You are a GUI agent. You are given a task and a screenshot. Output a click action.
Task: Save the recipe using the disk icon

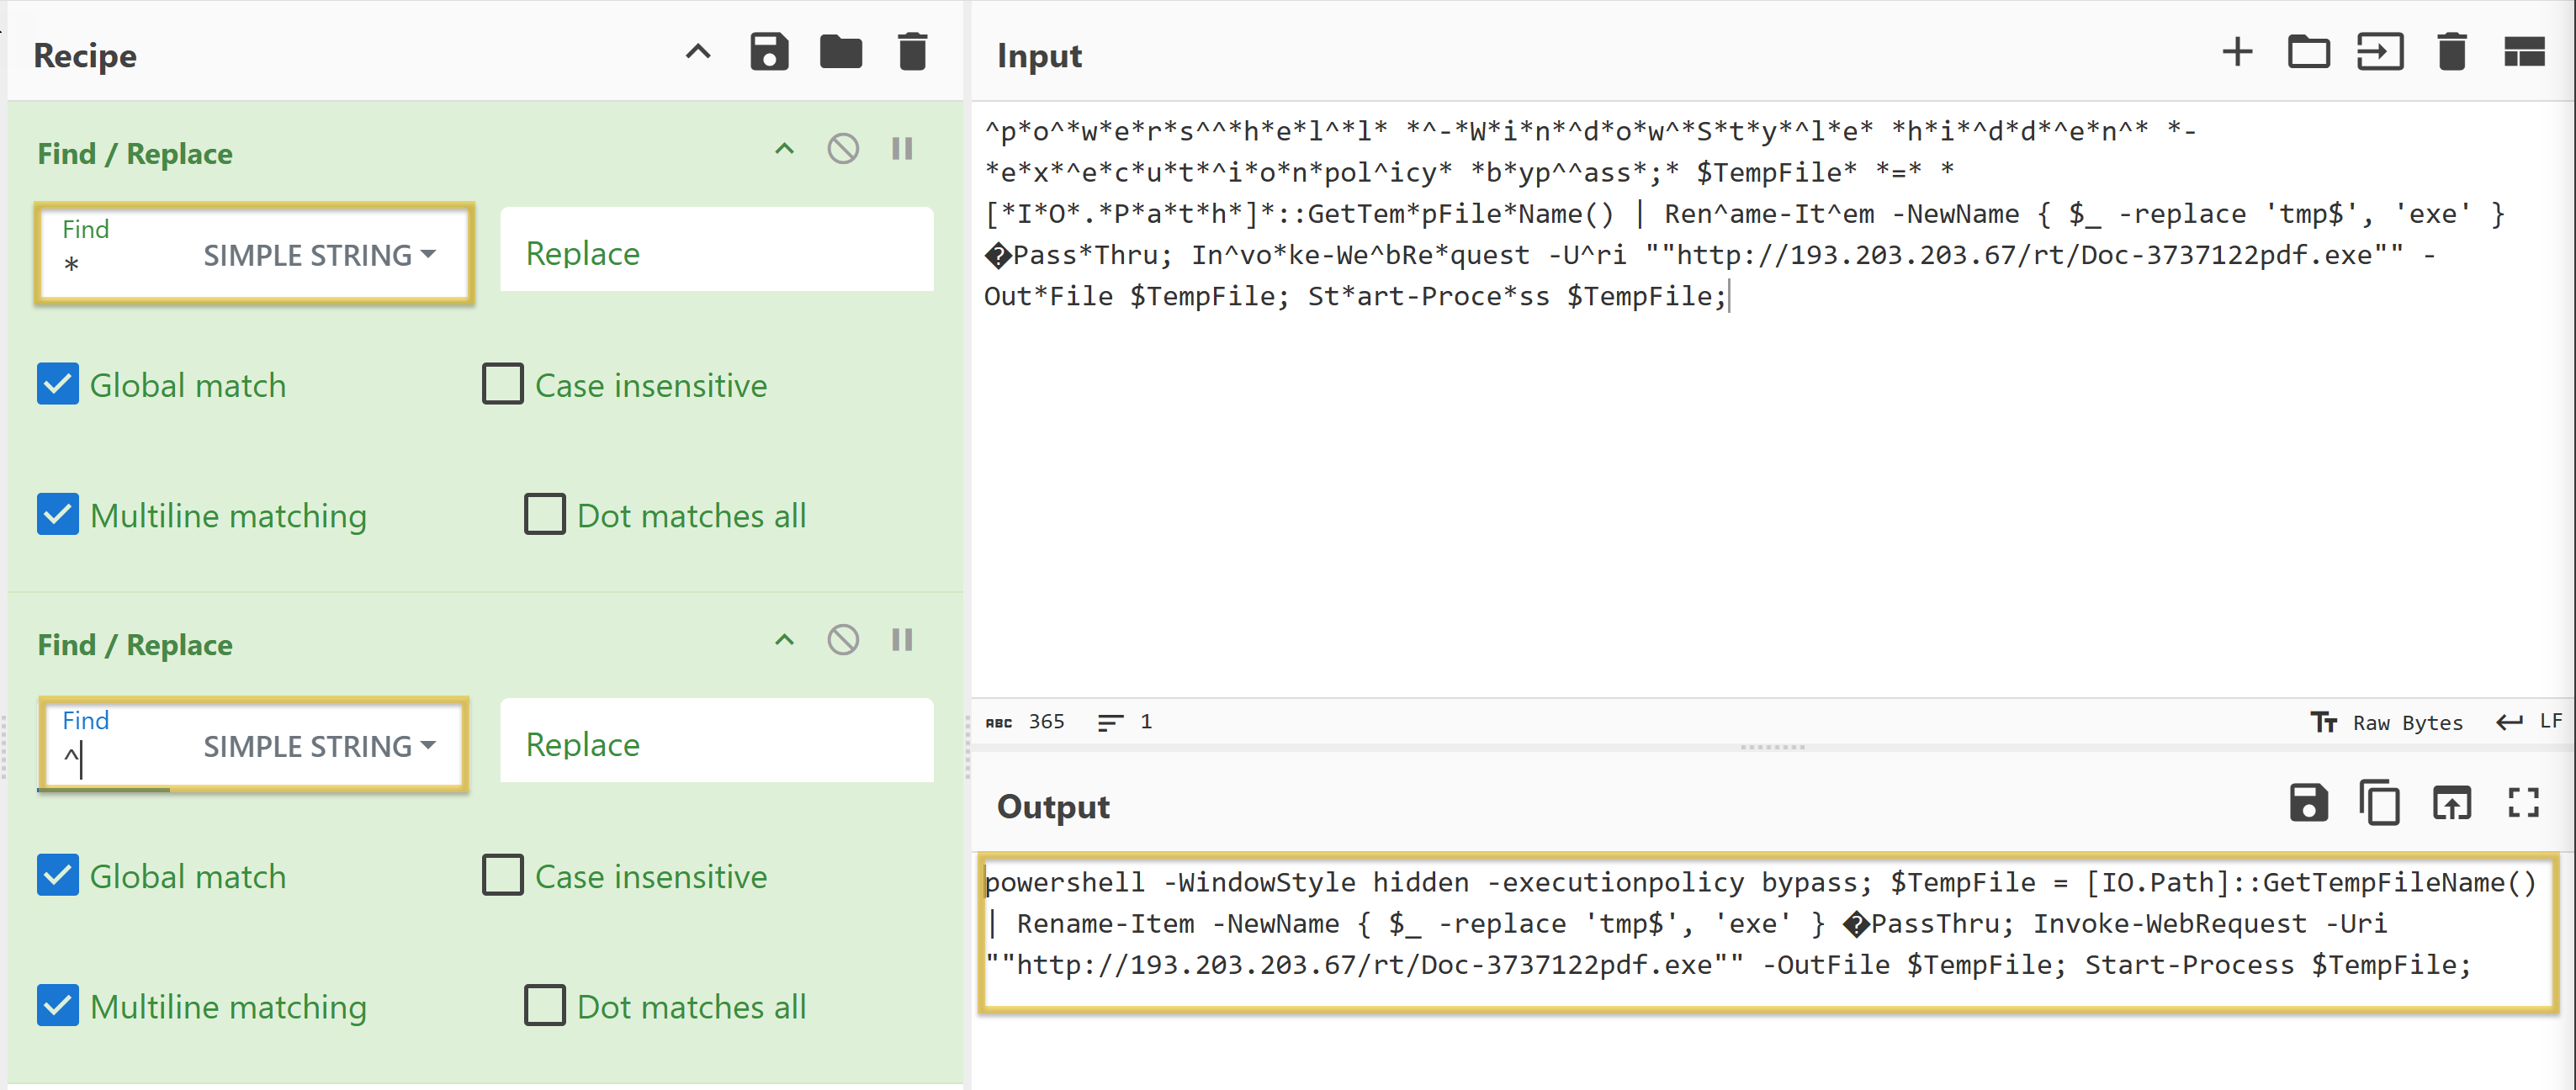click(x=768, y=52)
